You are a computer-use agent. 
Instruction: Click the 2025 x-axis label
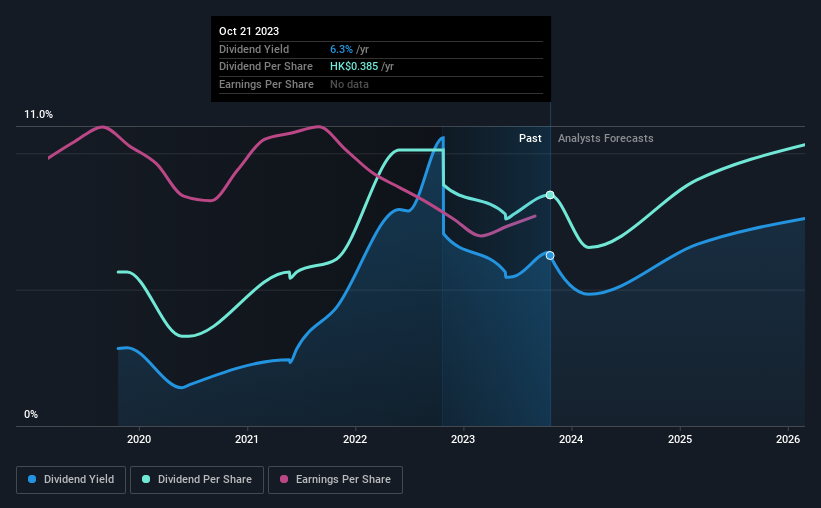680,439
